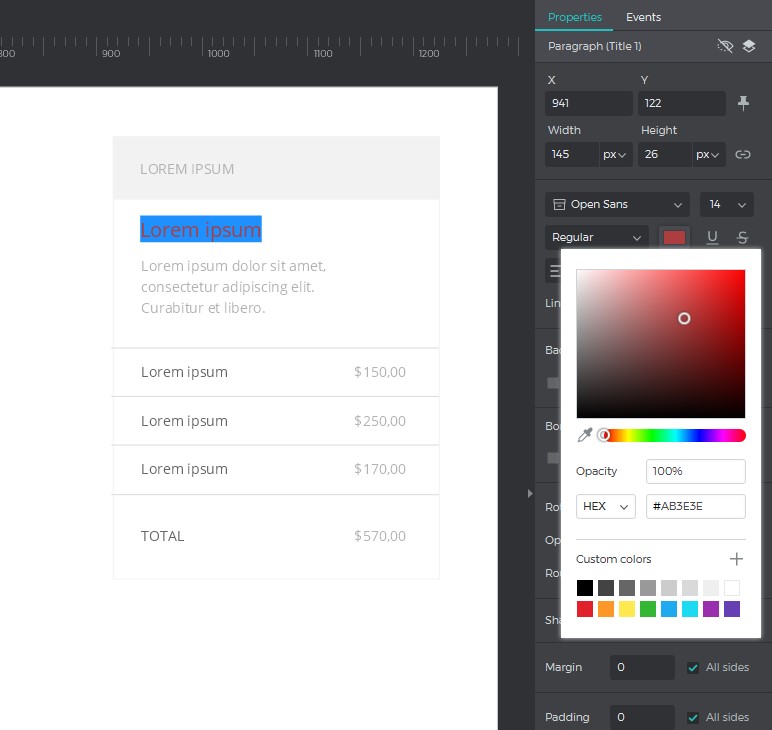Viewport: 772px width, 730px height.
Task: Add a custom color with plus icon
Action: click(x=736, y=559)
